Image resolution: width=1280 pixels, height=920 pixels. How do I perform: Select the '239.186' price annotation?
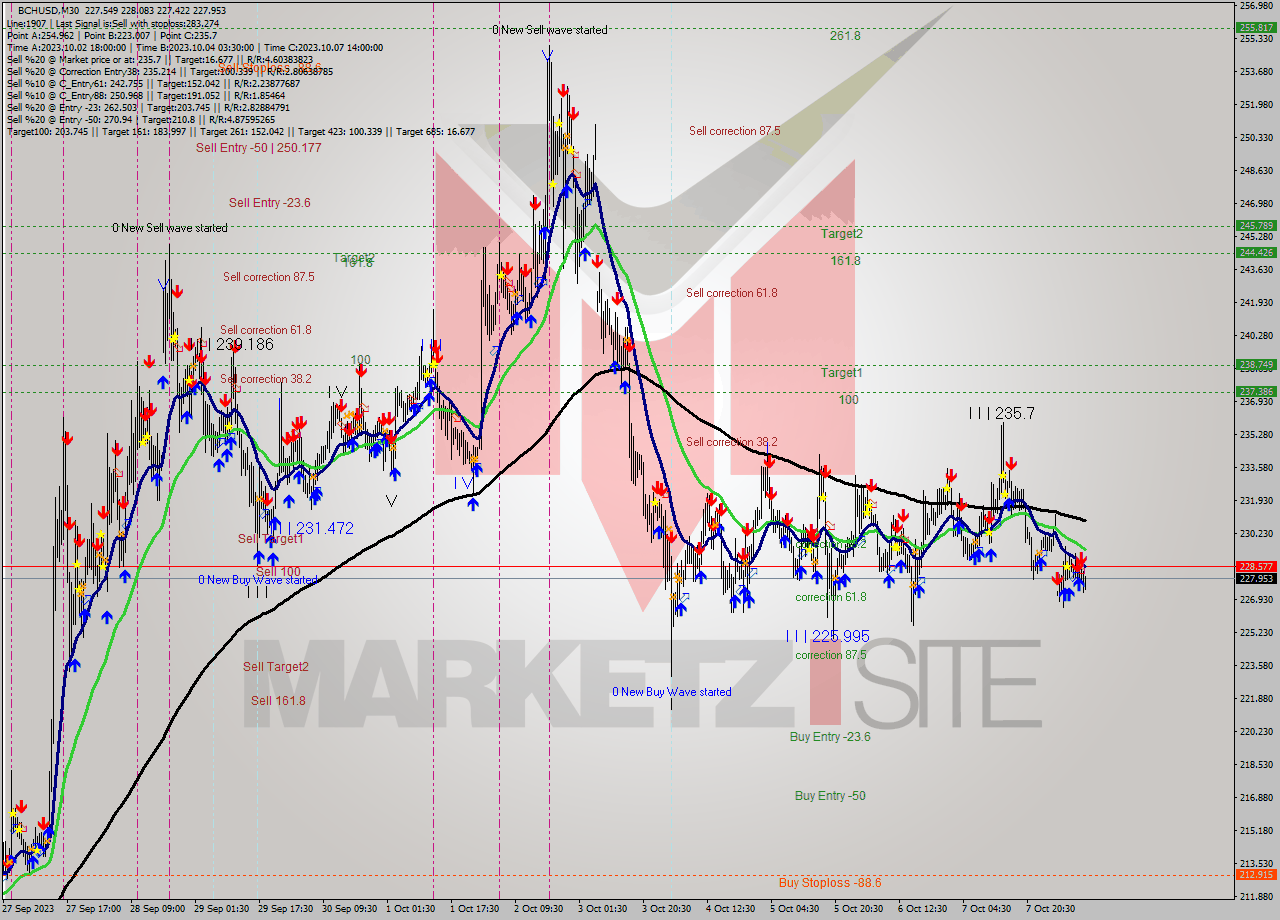pyautogui.click(x=244, y=344)
